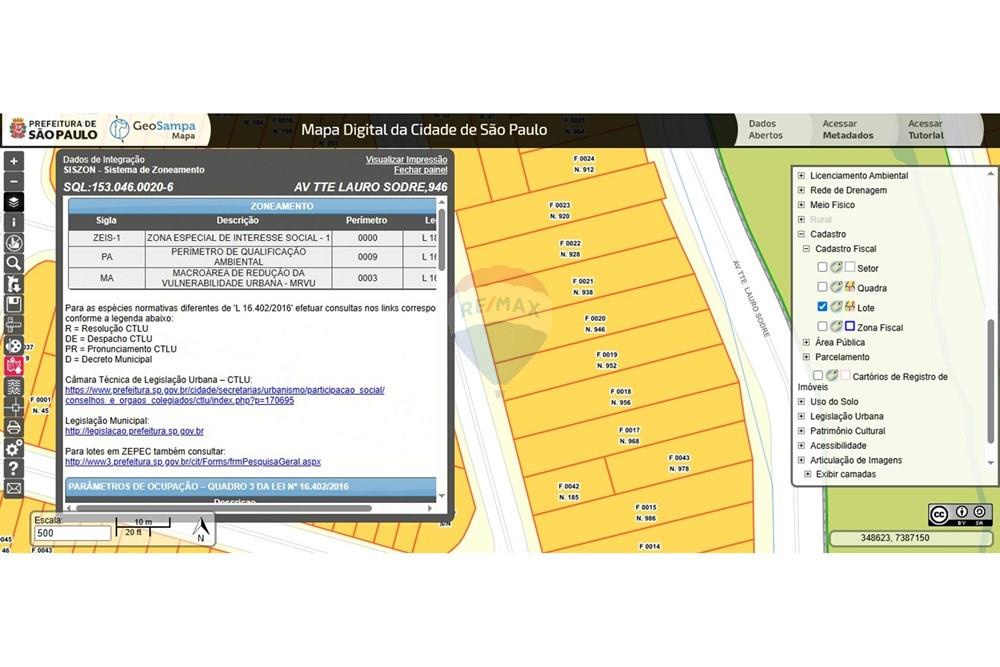Click the zoom out minus button
1000x667 pixels.
tap(13, 181)
